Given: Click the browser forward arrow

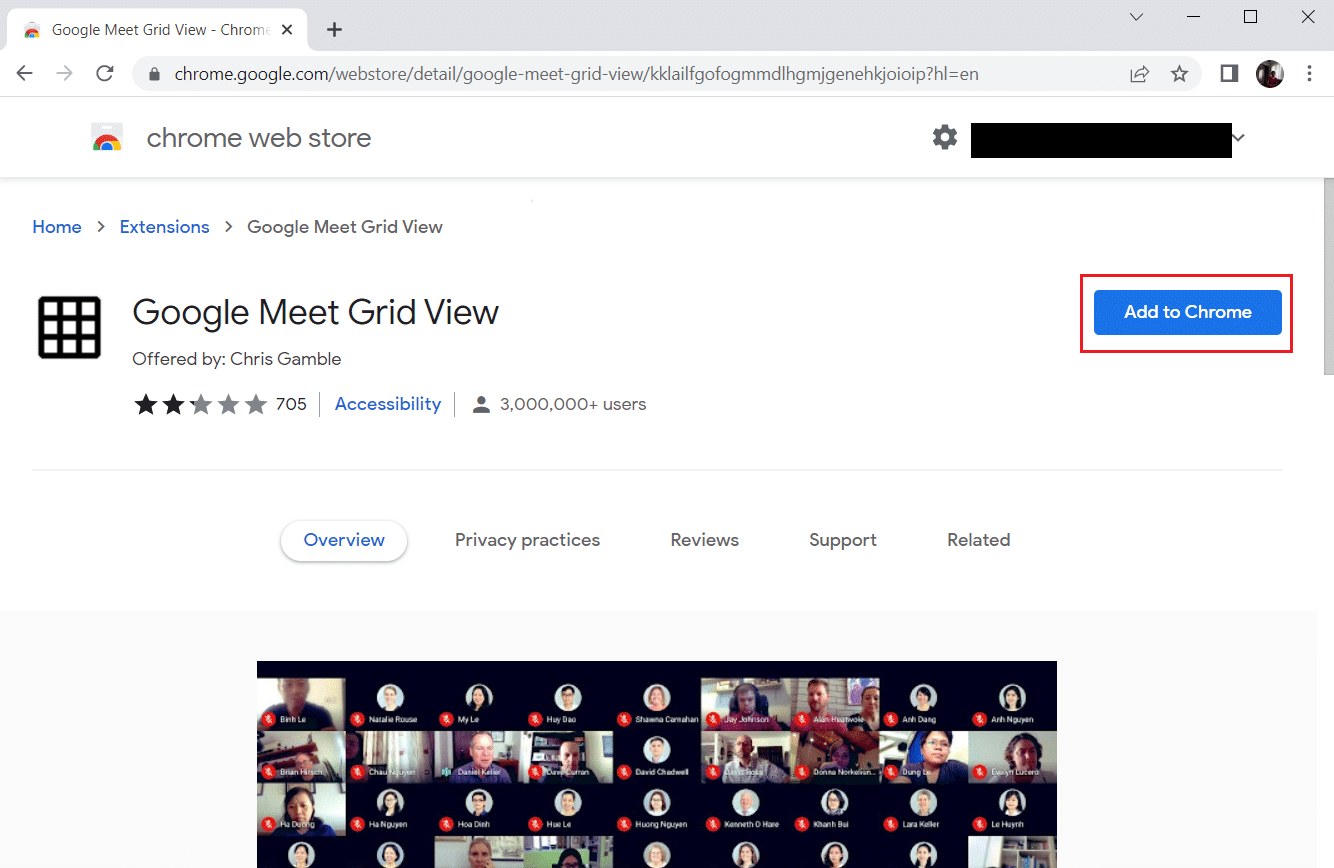Looking at the screenshot, I should coord(65,73).
